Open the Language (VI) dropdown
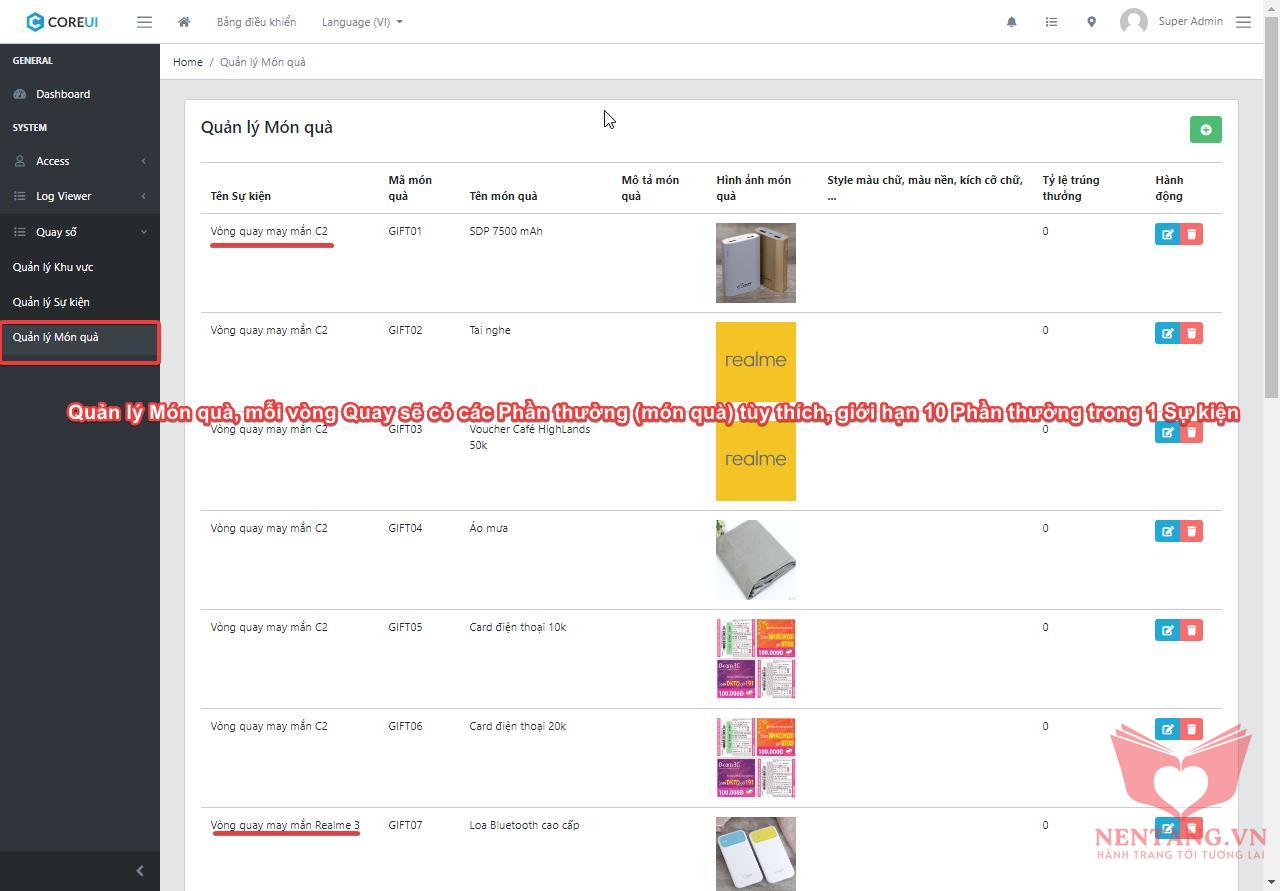The width and height of the screenshot is (1280, 891). click(x=361, y=22)
